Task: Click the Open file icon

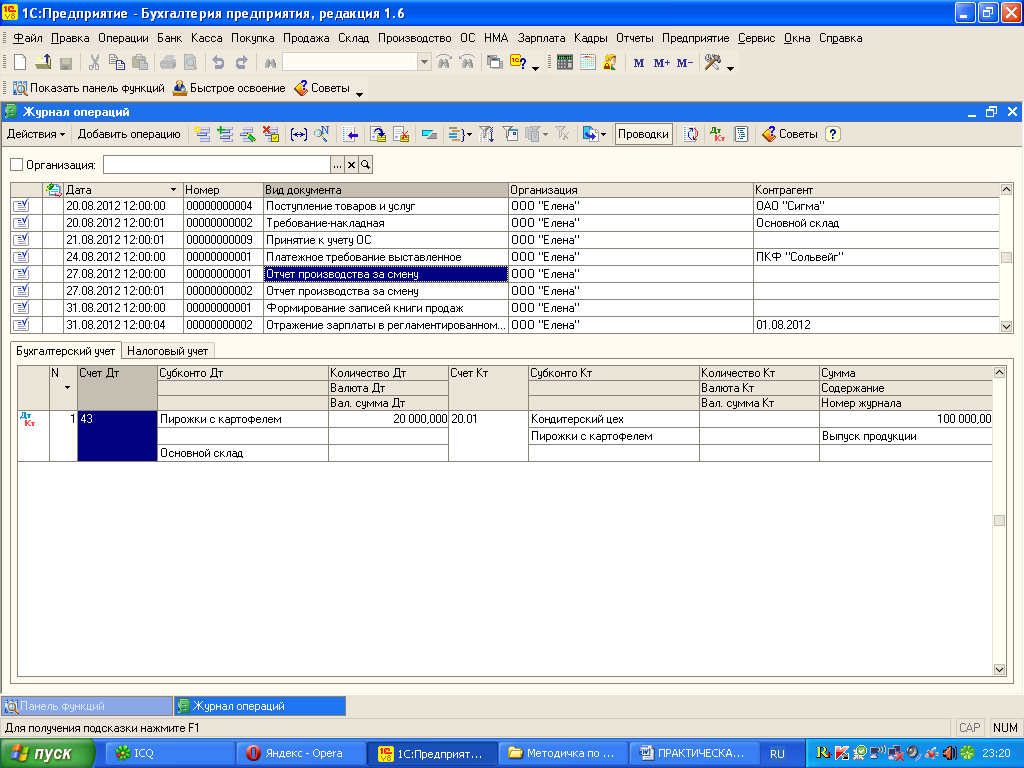Action: point(43,63)
